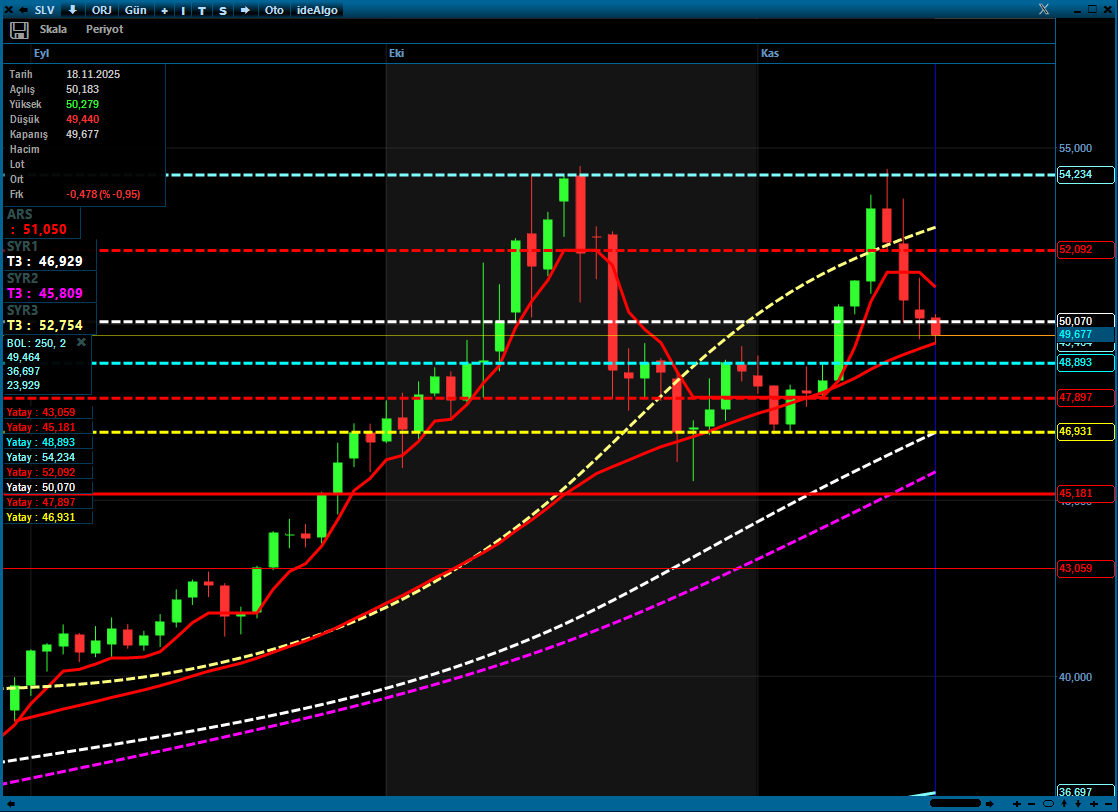
Task: Click the ORJ toolbar button
Action: tap(102, 10)
